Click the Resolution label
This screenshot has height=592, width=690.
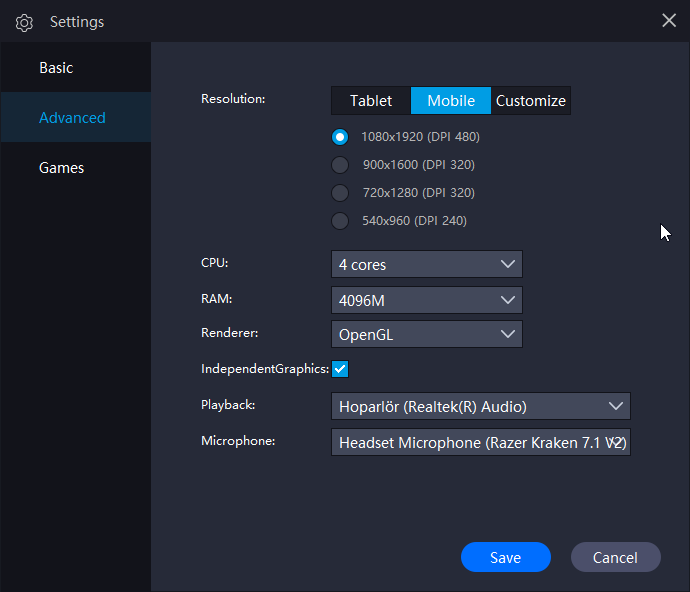point(233,99)
